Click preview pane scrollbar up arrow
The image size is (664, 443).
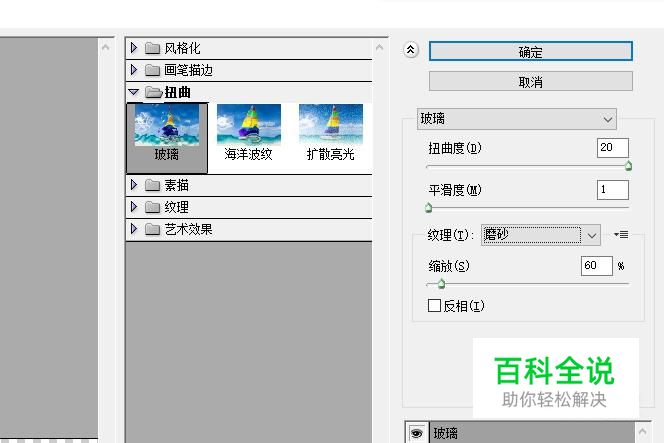(x=105, y=47)
